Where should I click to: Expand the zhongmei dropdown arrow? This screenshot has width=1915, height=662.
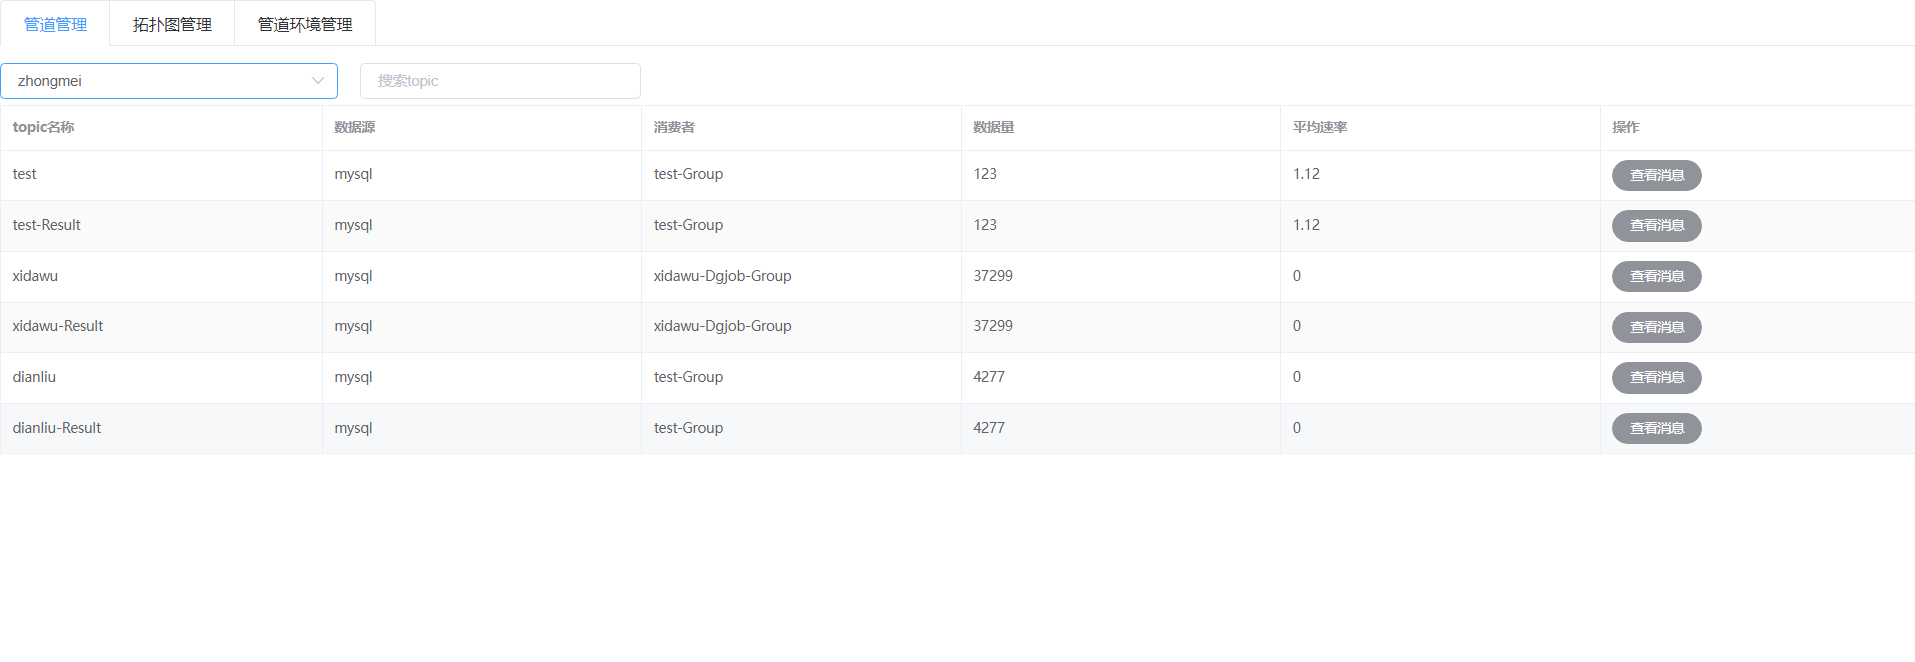point(318,81)
